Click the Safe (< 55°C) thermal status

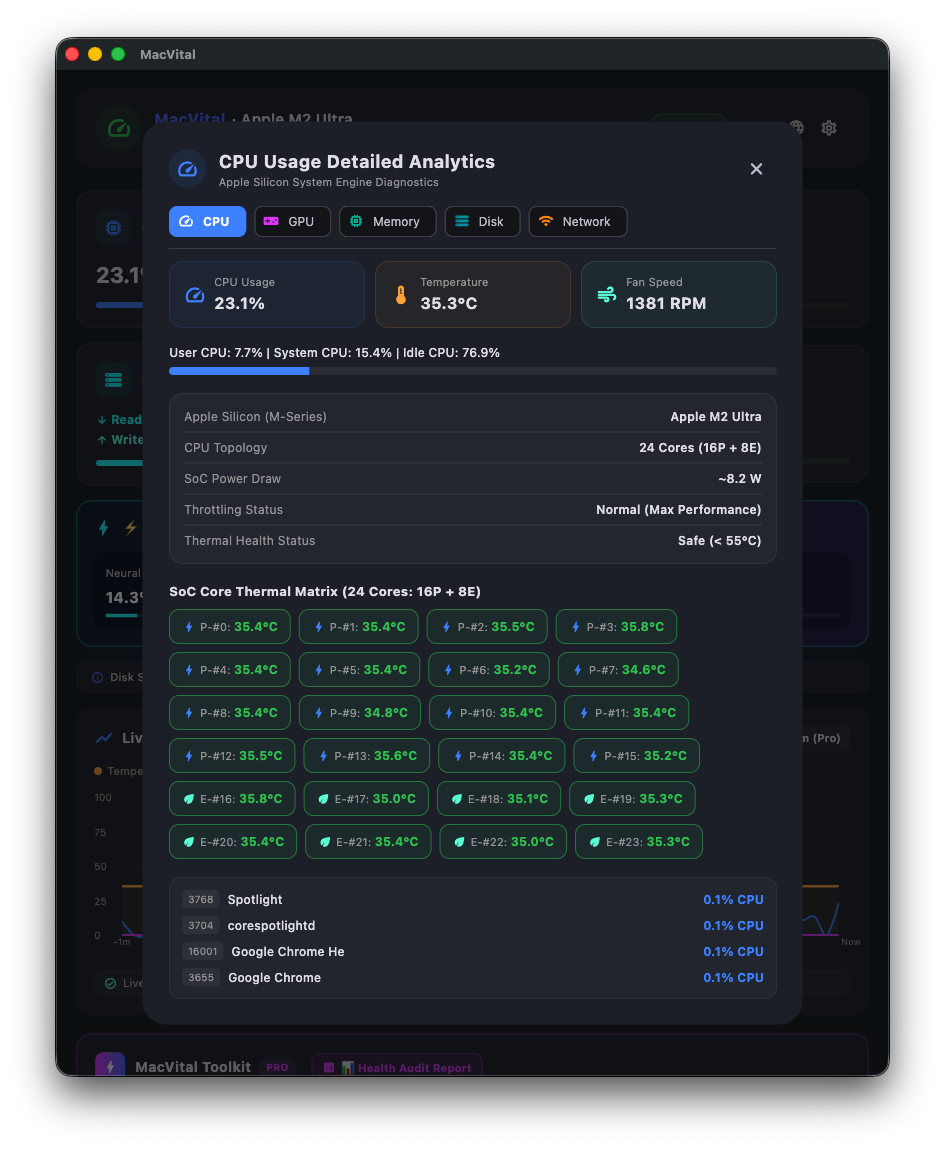pyautogui.click(x=720, y=541)
